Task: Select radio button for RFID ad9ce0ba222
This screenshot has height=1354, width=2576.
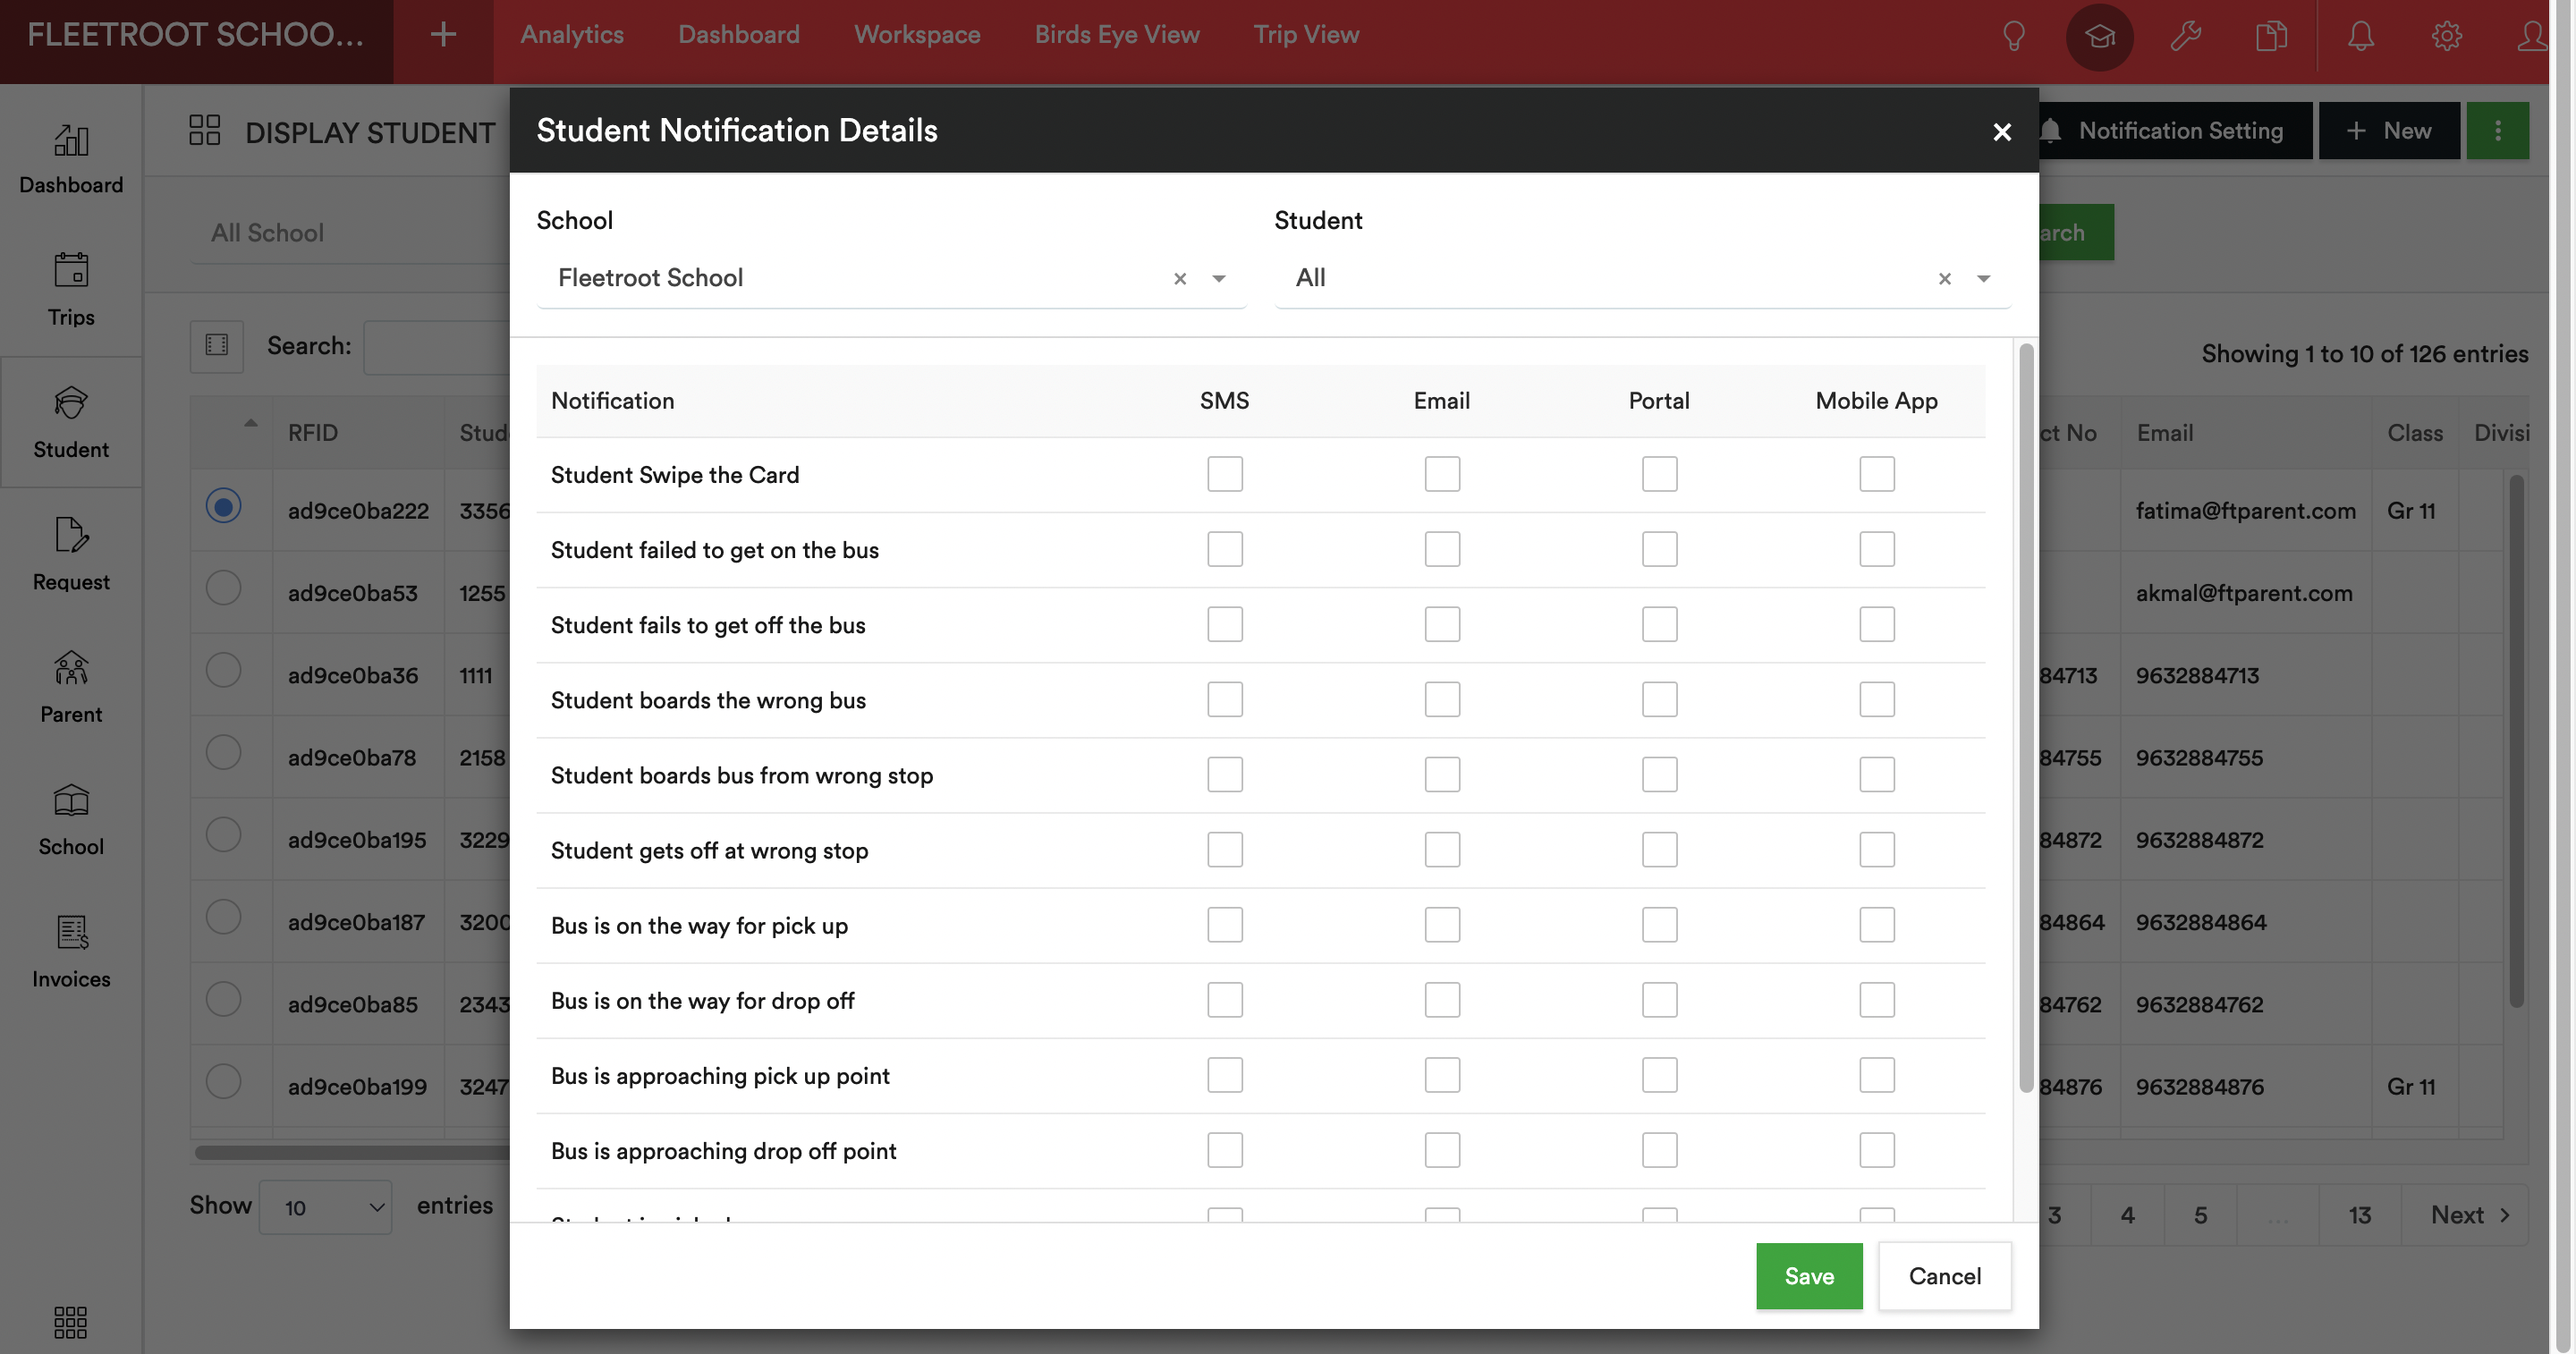Action: (x=223, y=505)
